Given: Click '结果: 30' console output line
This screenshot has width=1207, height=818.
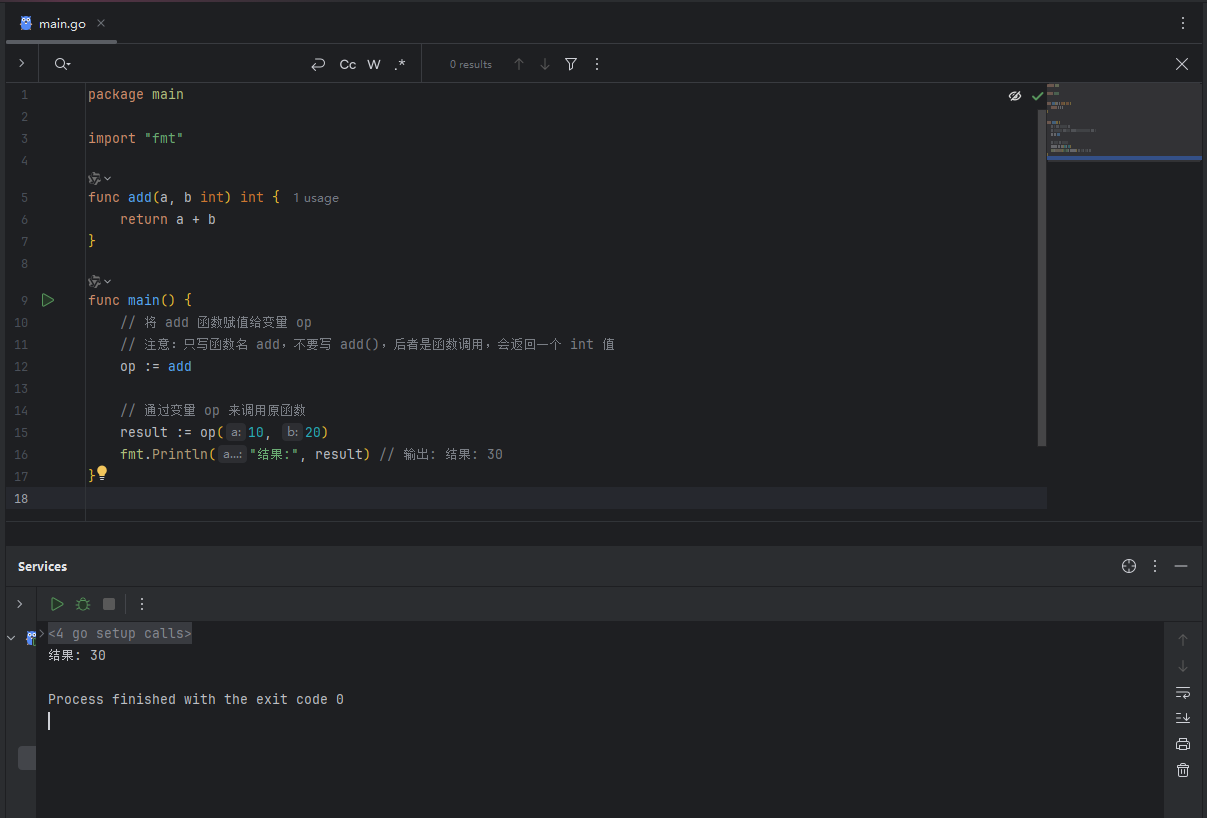Looking at the screenshot, I should 77,655.
